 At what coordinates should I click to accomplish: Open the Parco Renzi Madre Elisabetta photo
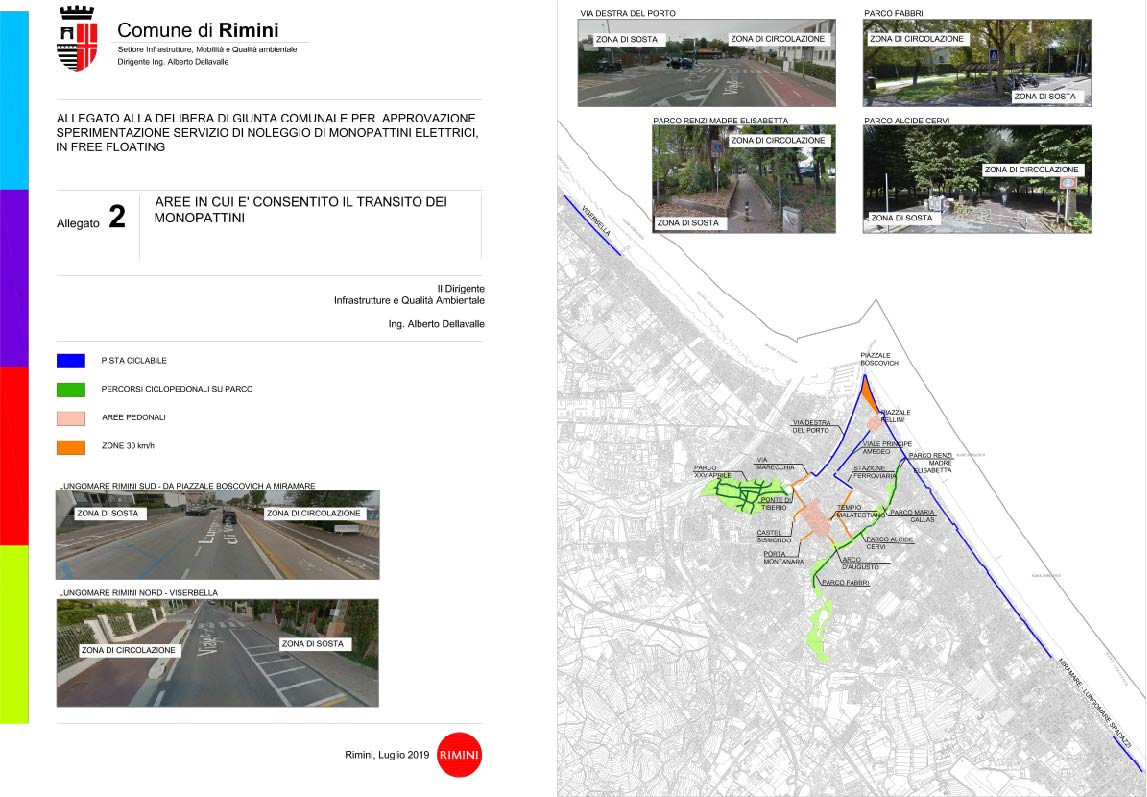744,179
